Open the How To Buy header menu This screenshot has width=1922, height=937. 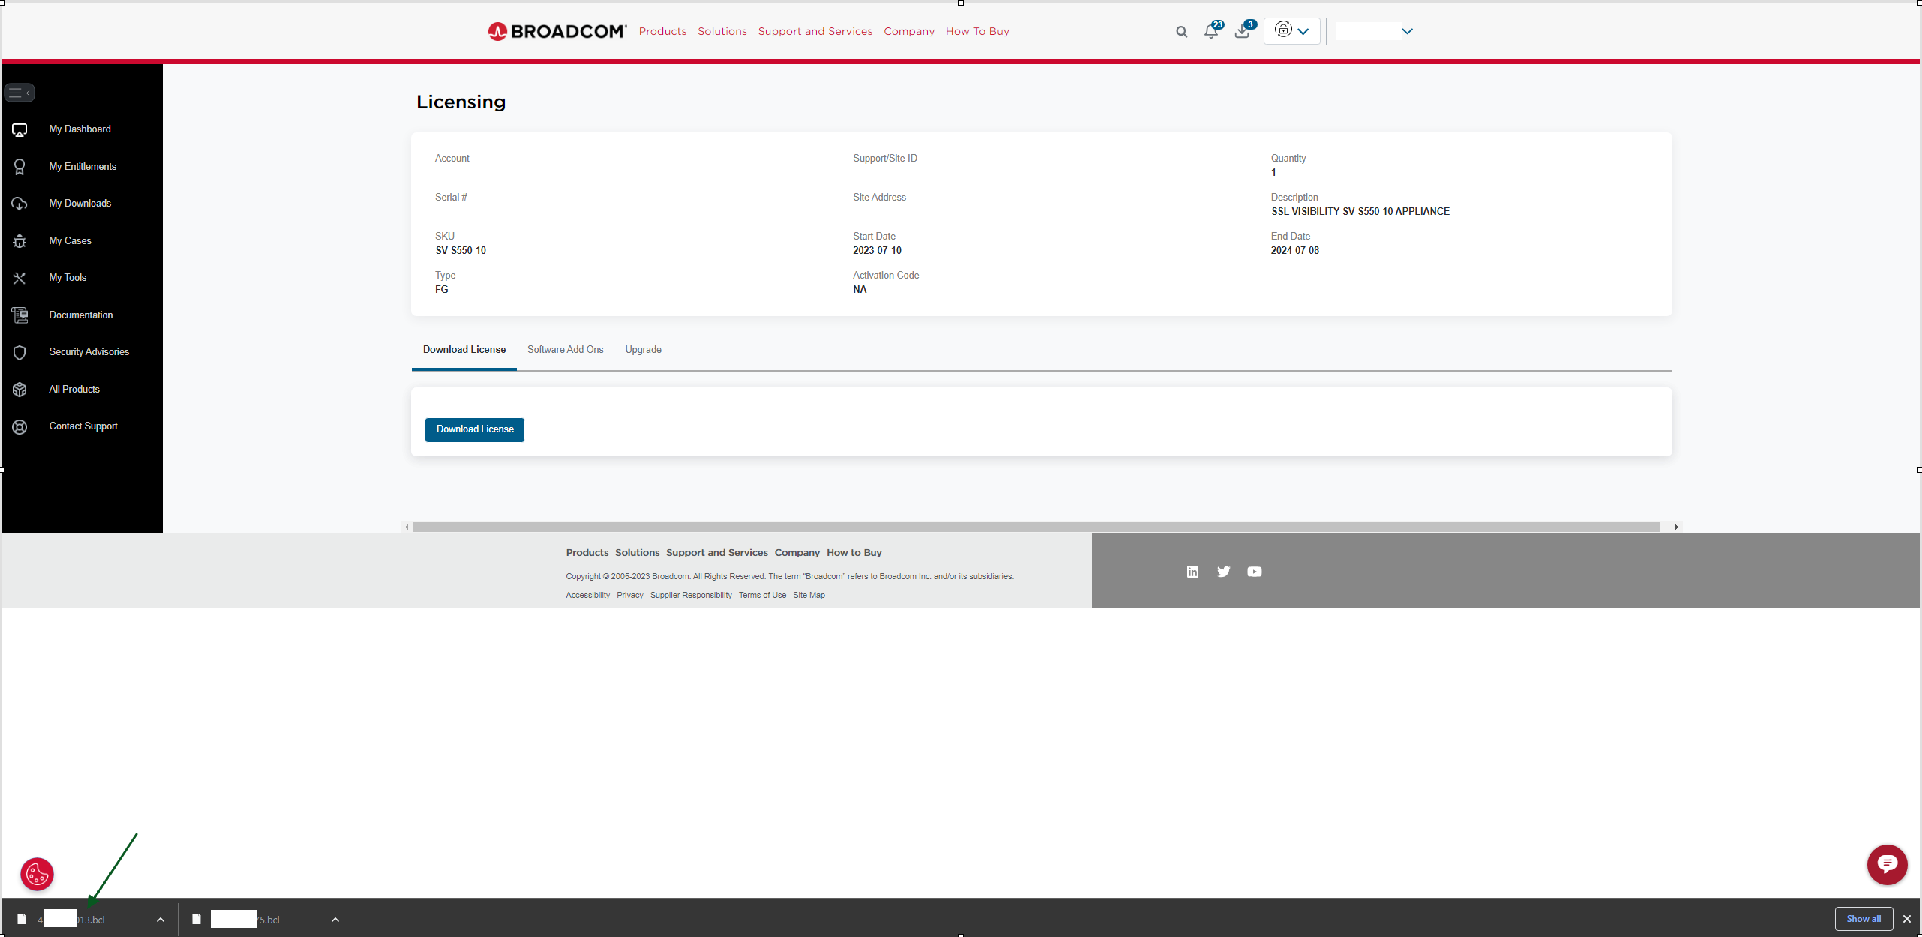(x=978, y=31)
